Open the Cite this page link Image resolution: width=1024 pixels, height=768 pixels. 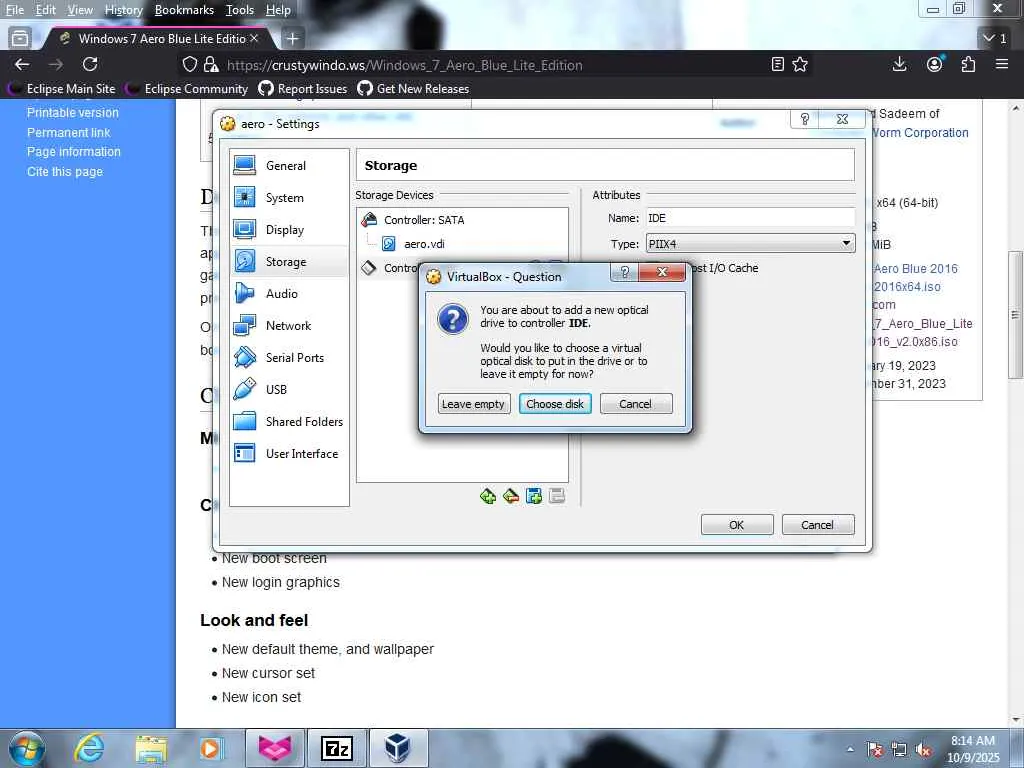point(65,171)
